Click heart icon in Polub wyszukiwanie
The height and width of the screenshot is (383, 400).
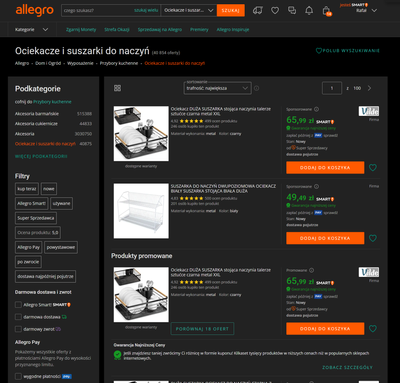click(319, 51)
